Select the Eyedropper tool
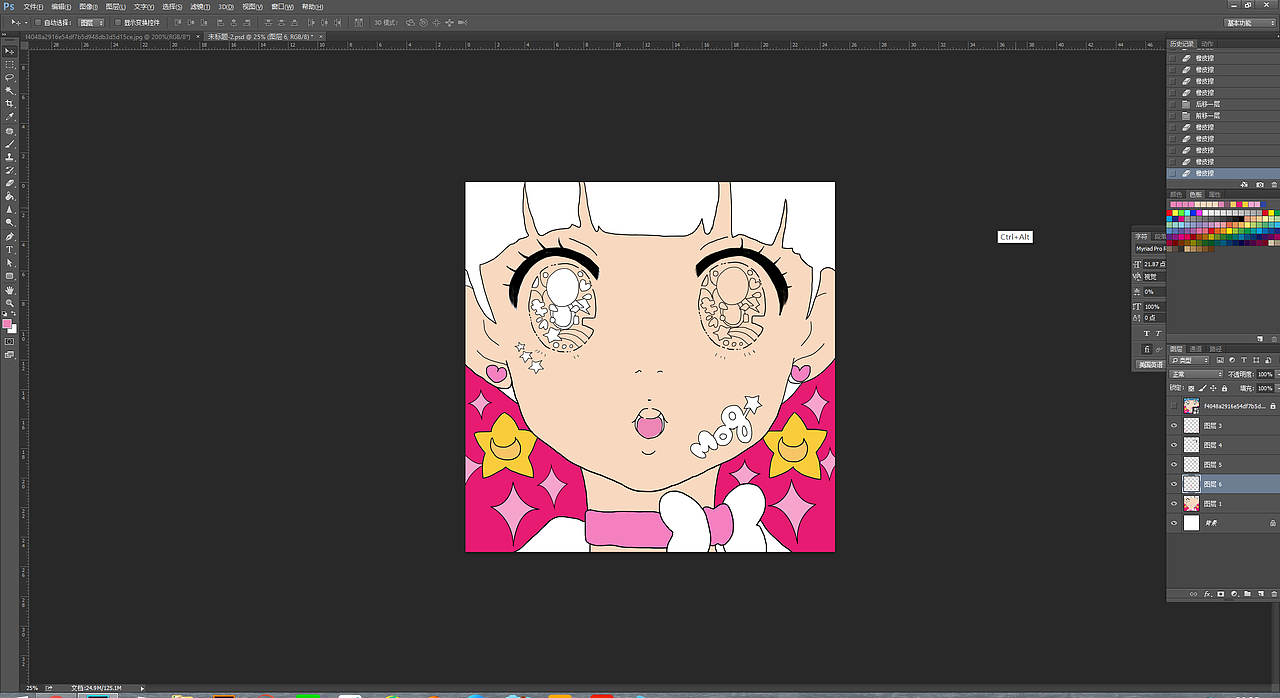1280x698 pixels. (10, 116)
